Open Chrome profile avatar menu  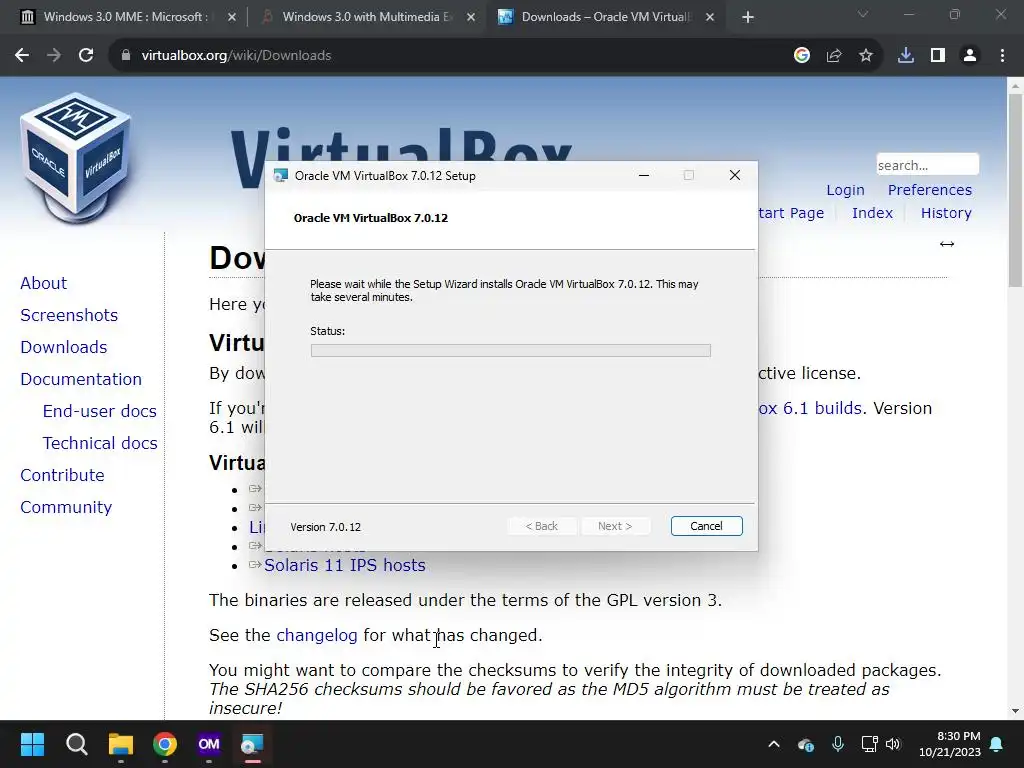tap(970, 56)
